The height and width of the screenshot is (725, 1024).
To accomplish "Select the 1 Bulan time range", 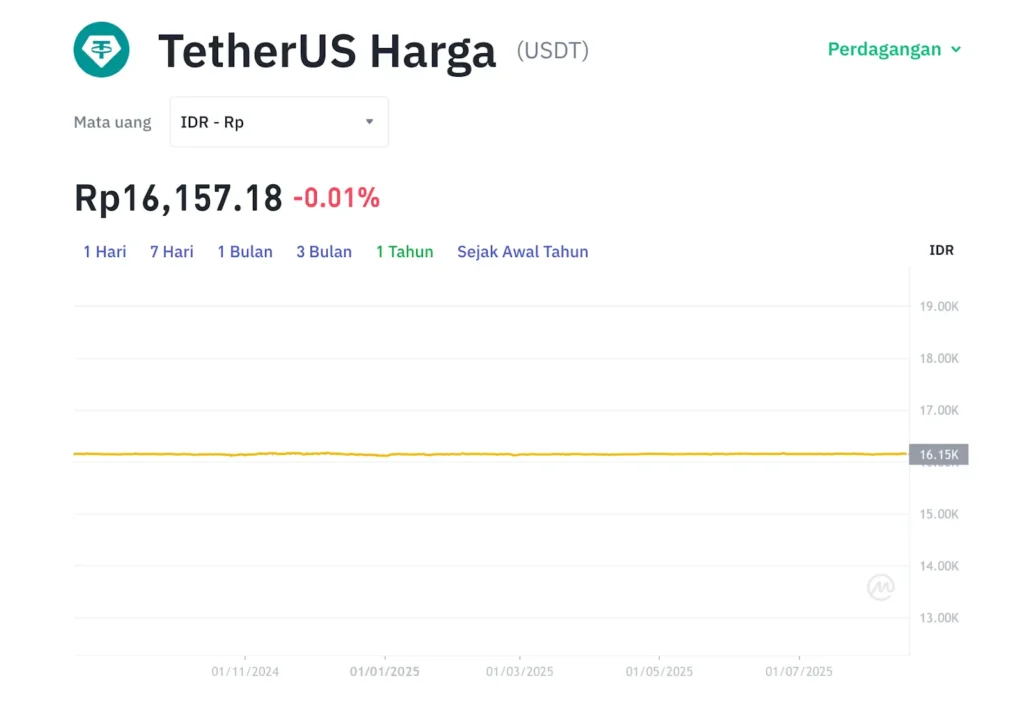I will pyautogui.click(x=245, y=251).
